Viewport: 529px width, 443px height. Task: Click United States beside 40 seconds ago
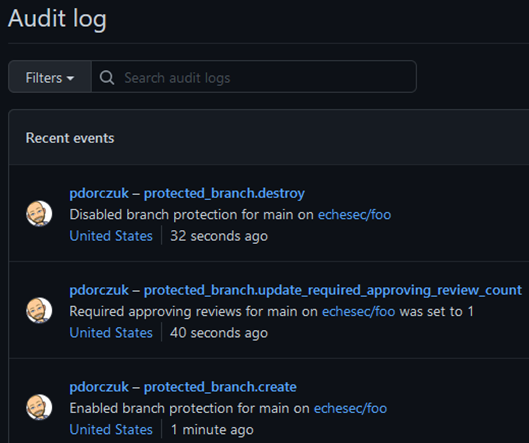tap(111, 333)
